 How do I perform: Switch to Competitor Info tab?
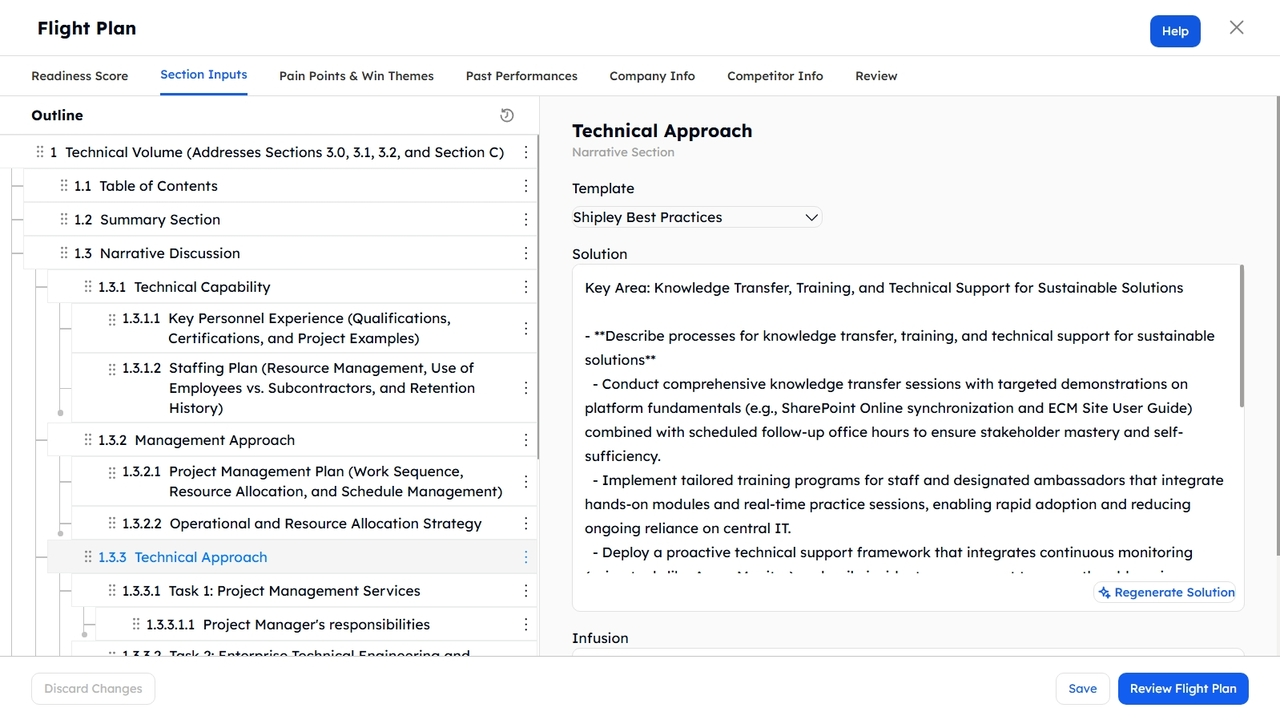click(775, 76)
